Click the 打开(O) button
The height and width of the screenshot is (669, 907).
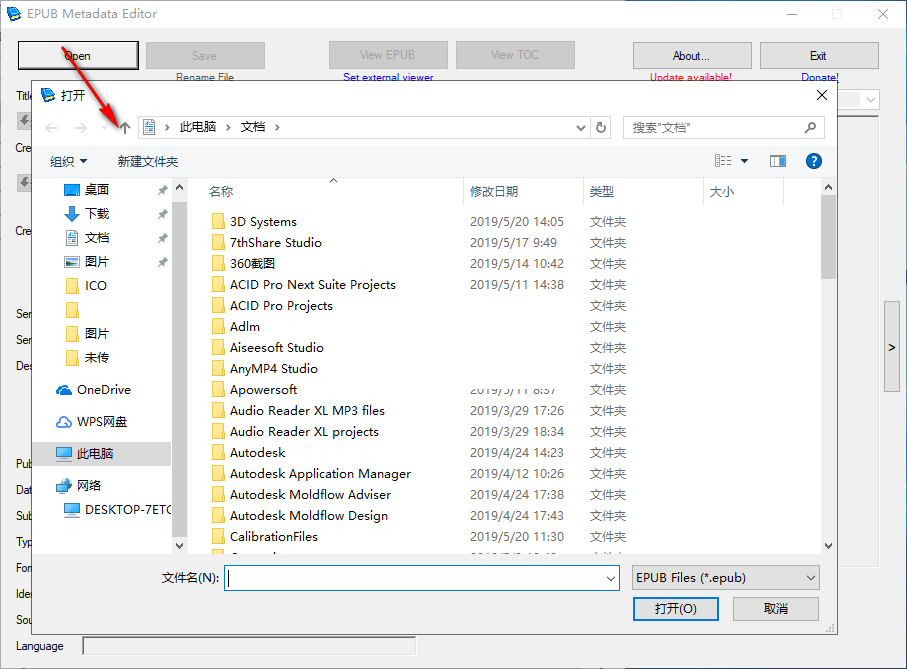tap(676, 608)
